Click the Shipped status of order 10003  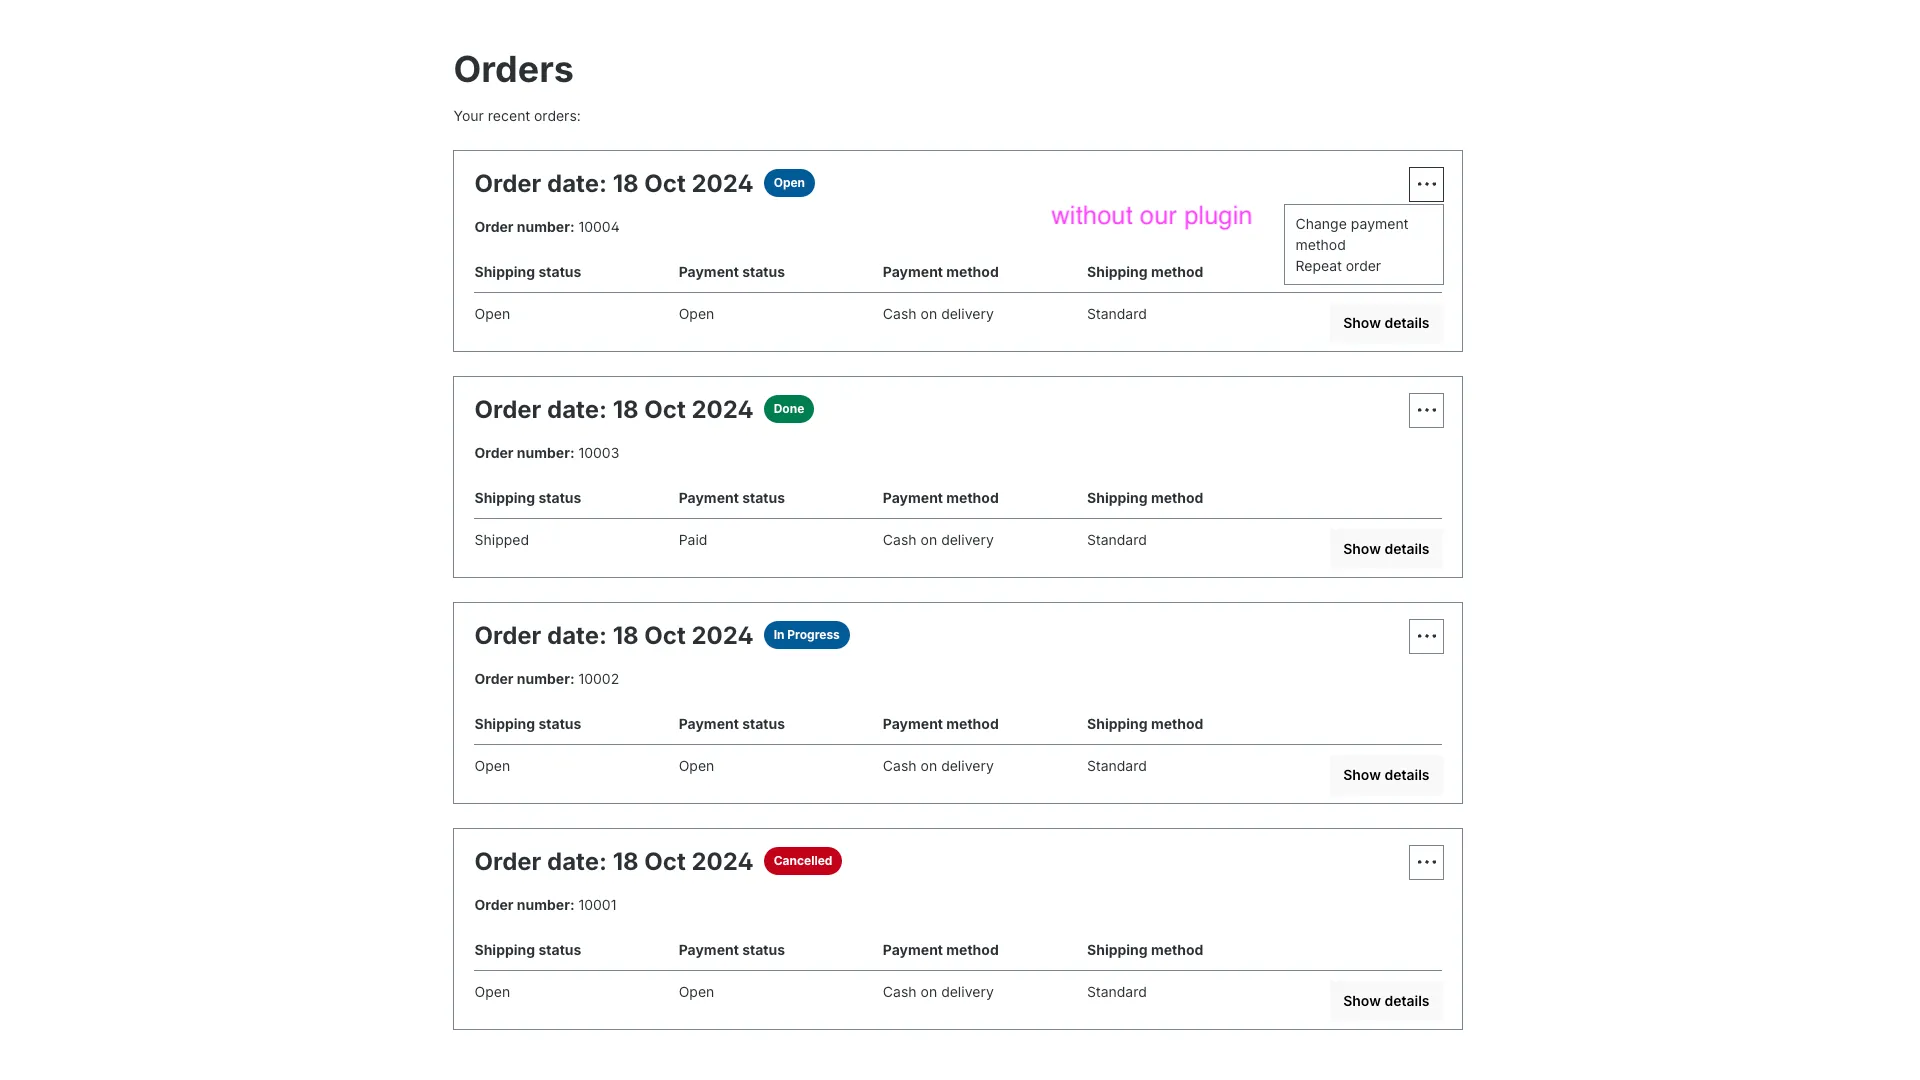click(x=501, y=540)
